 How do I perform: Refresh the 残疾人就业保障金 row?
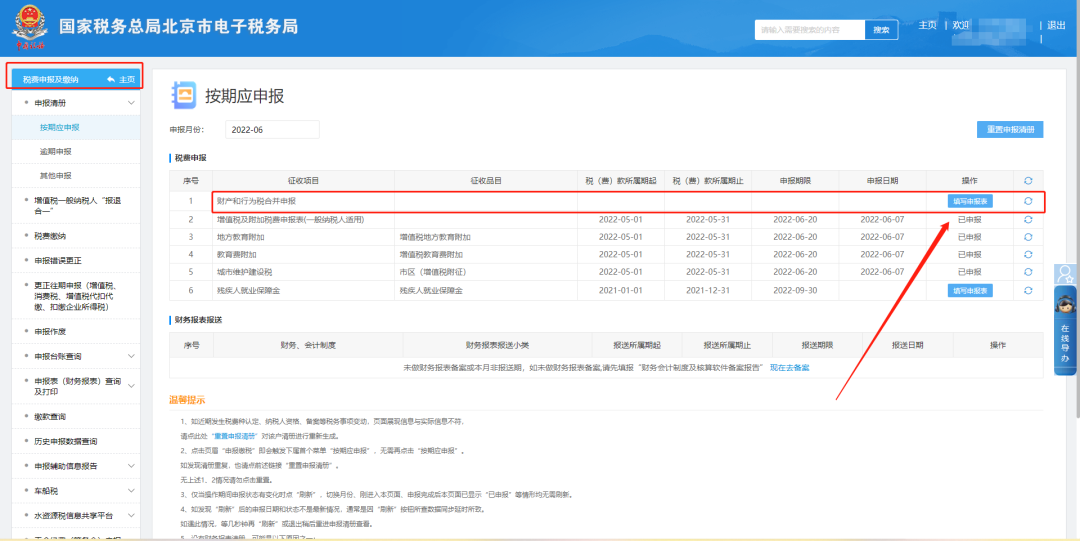[x=1028, y=290]
